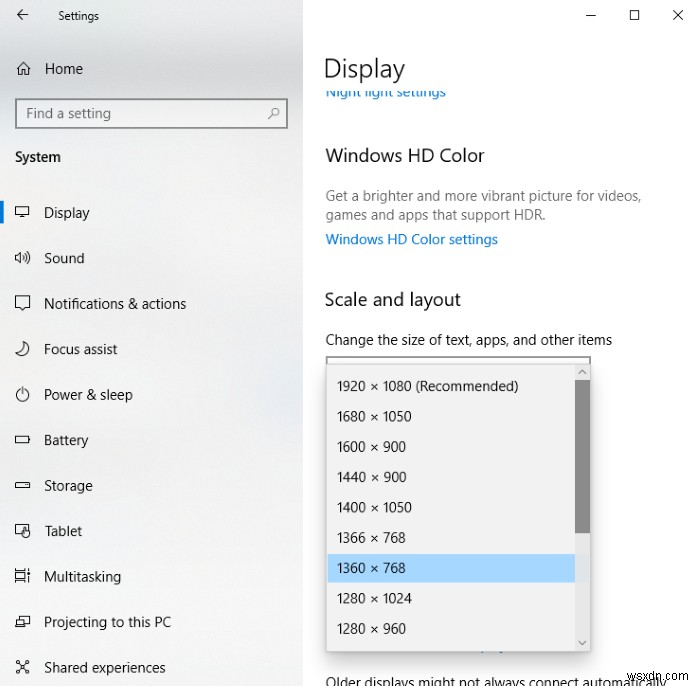This screenshot has height=686, width=700.
Task: Choose 1280 × 960 resolution
Action: point(451,629)
